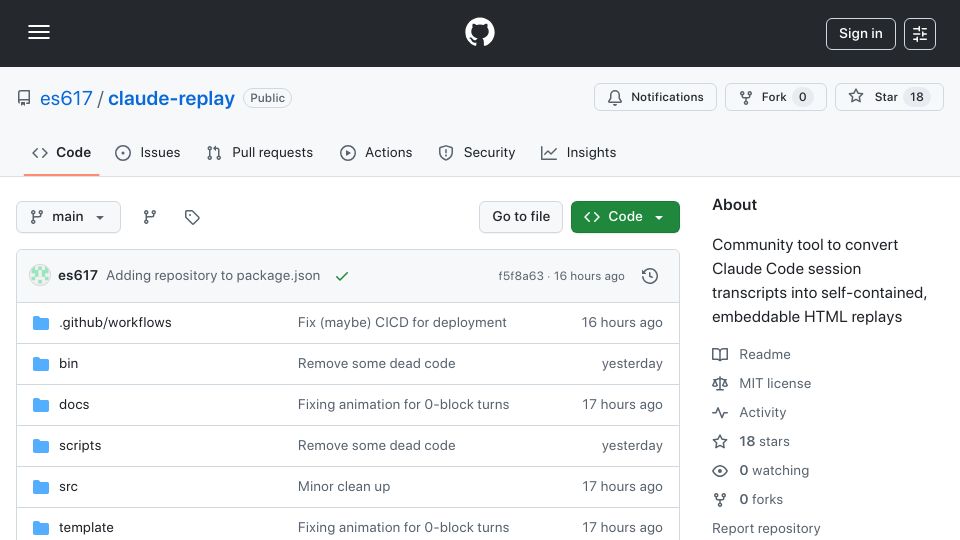Expand the main branch dropdown

[x=68, y=217]
